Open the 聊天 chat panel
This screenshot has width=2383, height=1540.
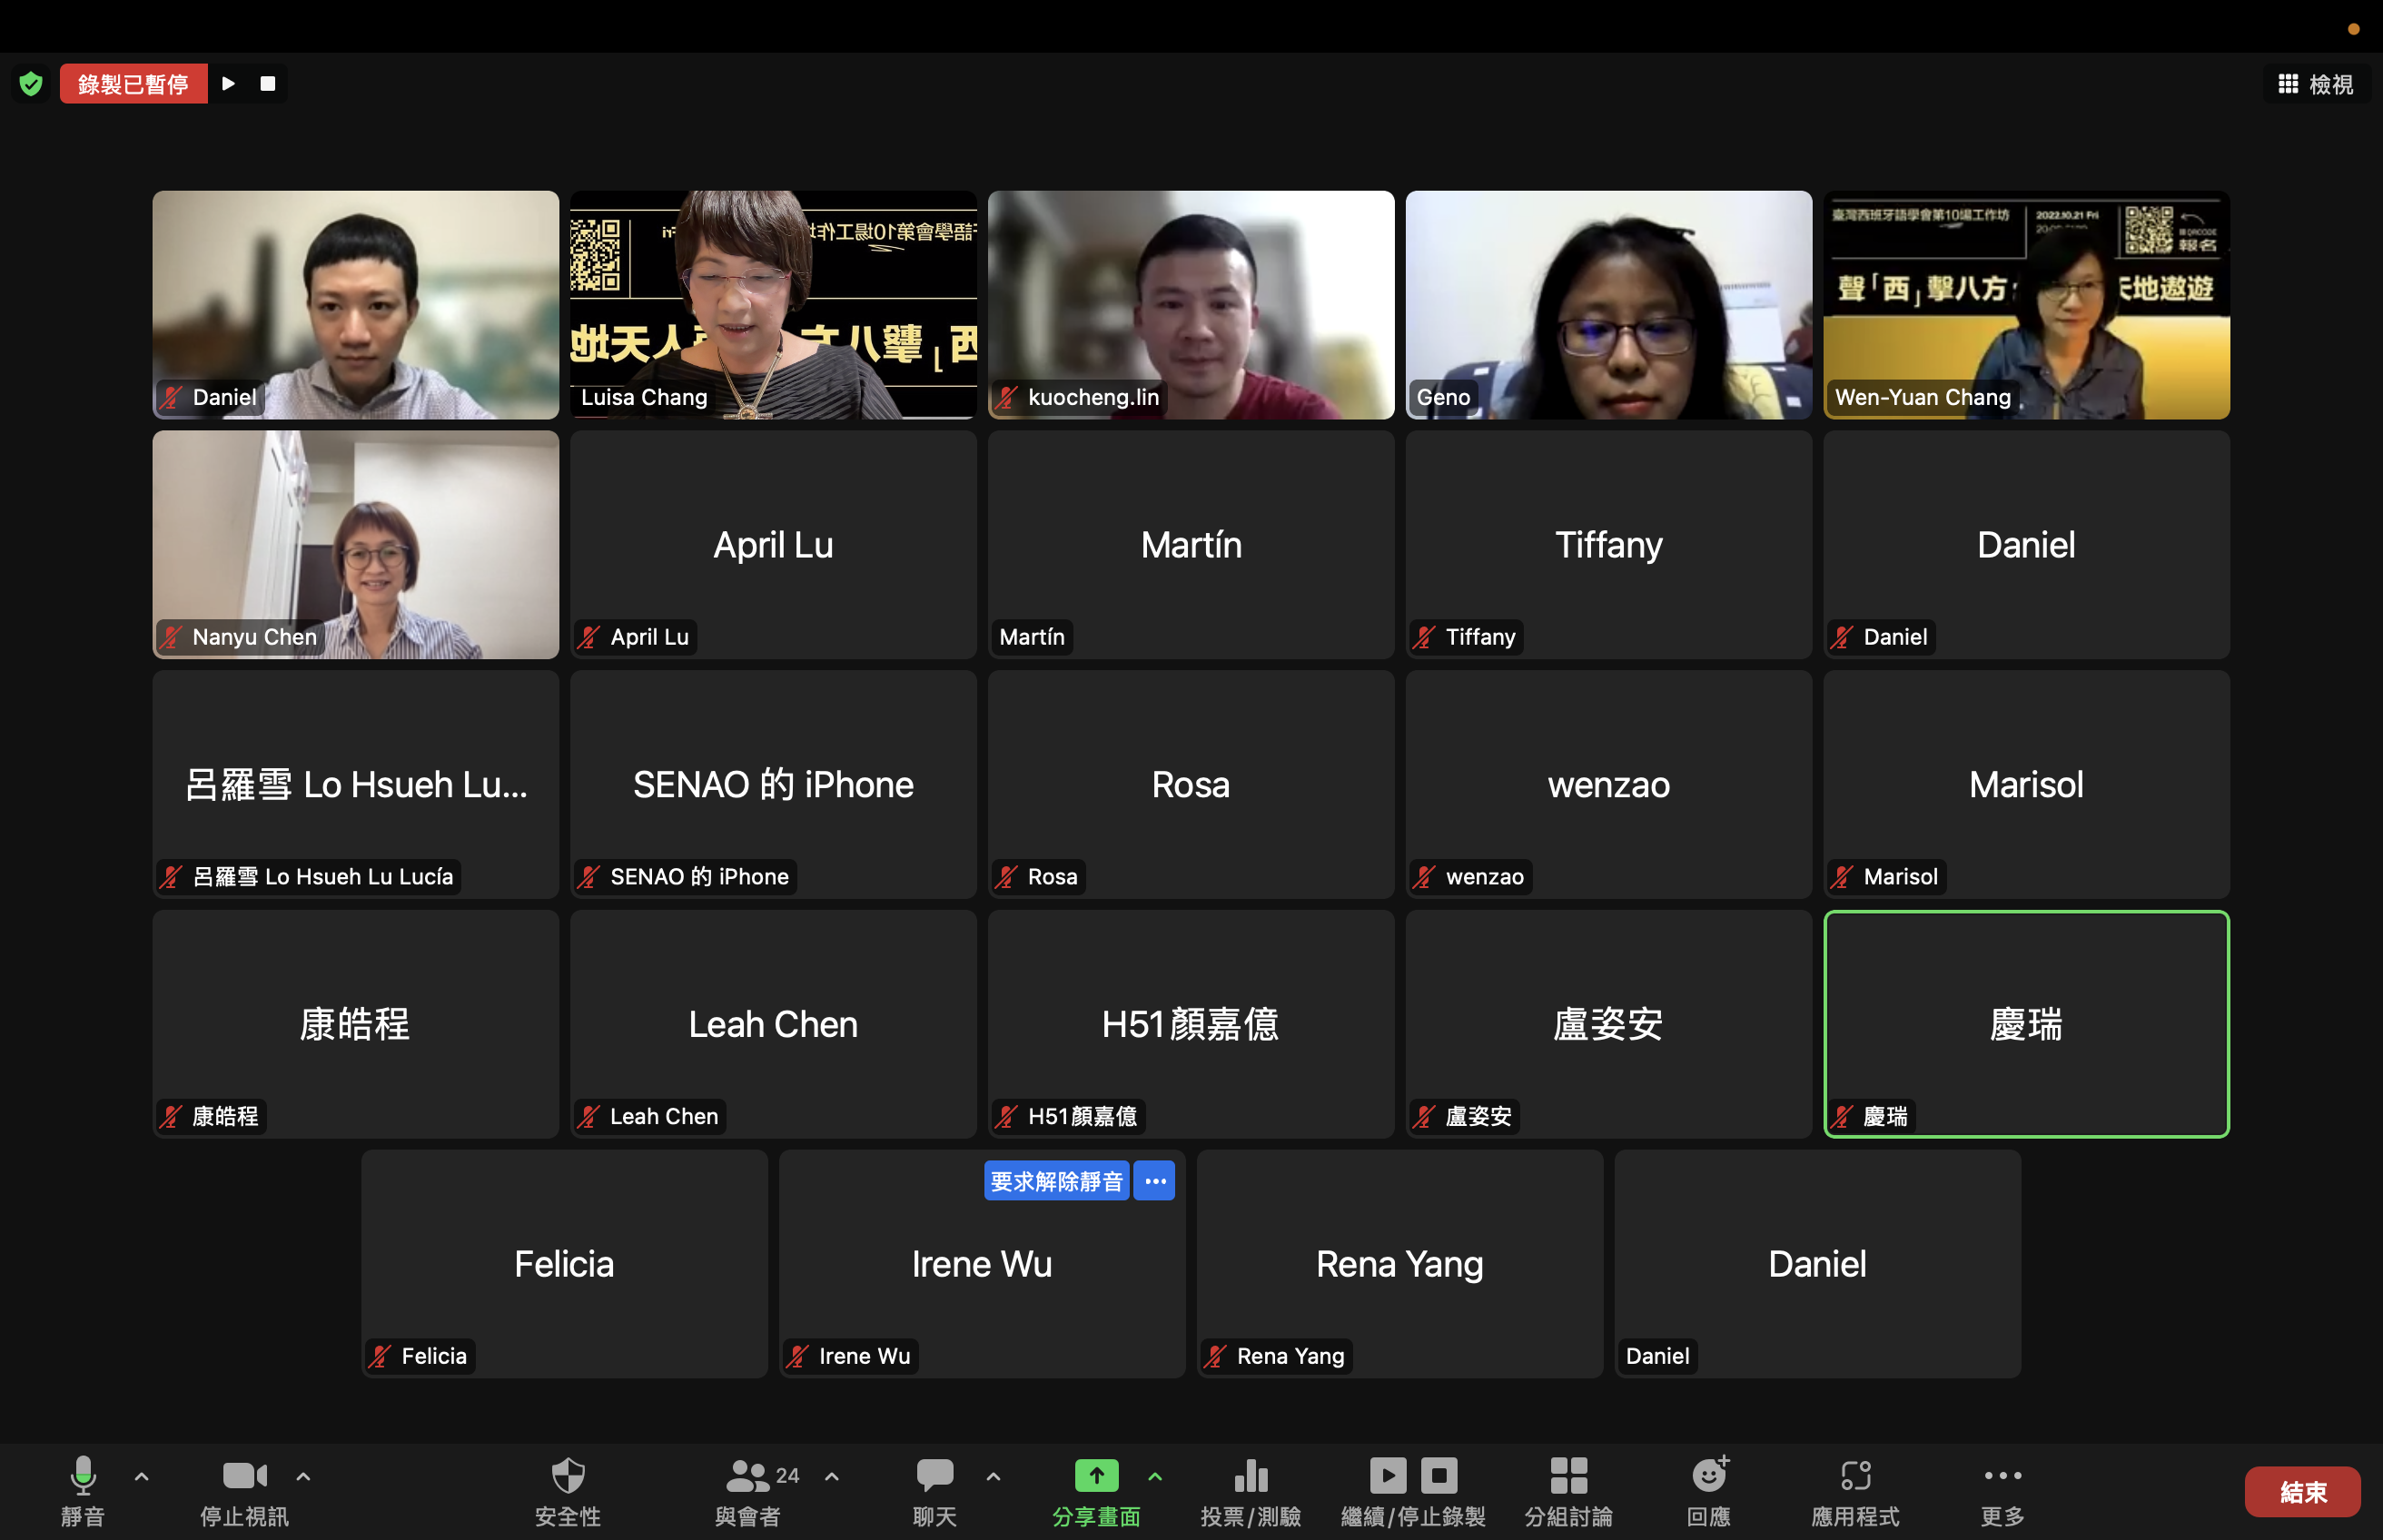[935, 1491]
